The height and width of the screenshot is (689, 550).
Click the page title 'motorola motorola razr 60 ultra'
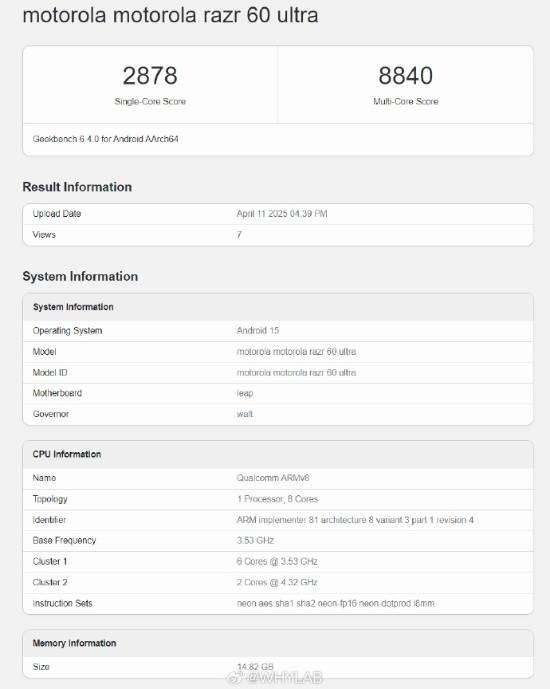170,15
